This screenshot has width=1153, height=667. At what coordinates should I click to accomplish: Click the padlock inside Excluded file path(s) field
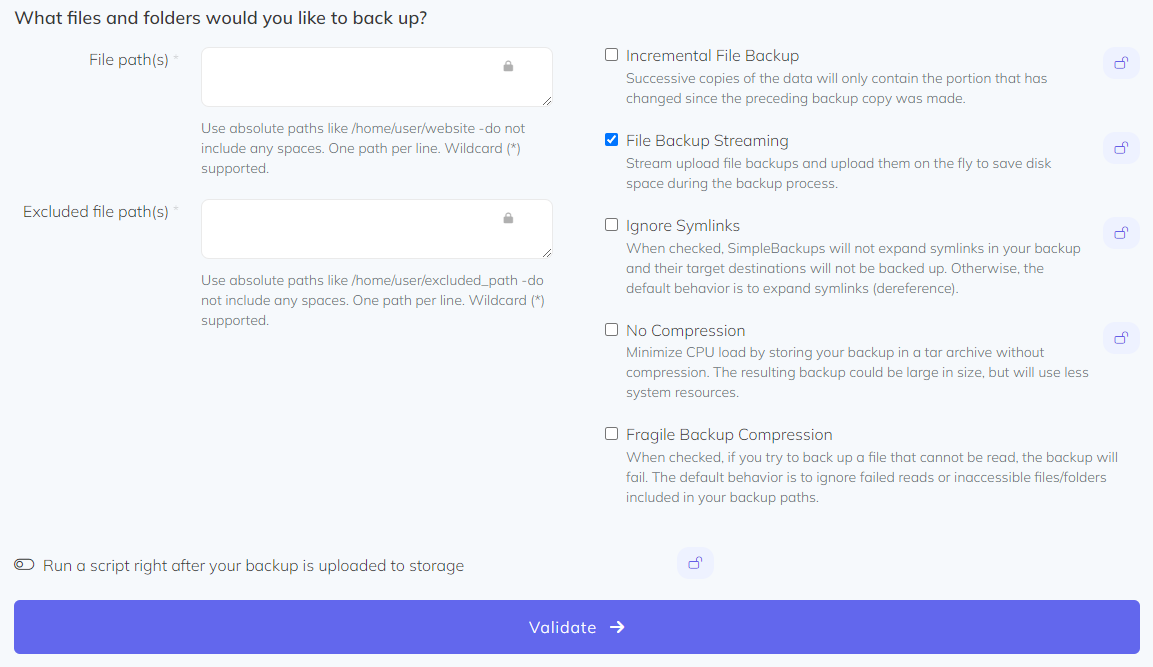tap(508, 218)
